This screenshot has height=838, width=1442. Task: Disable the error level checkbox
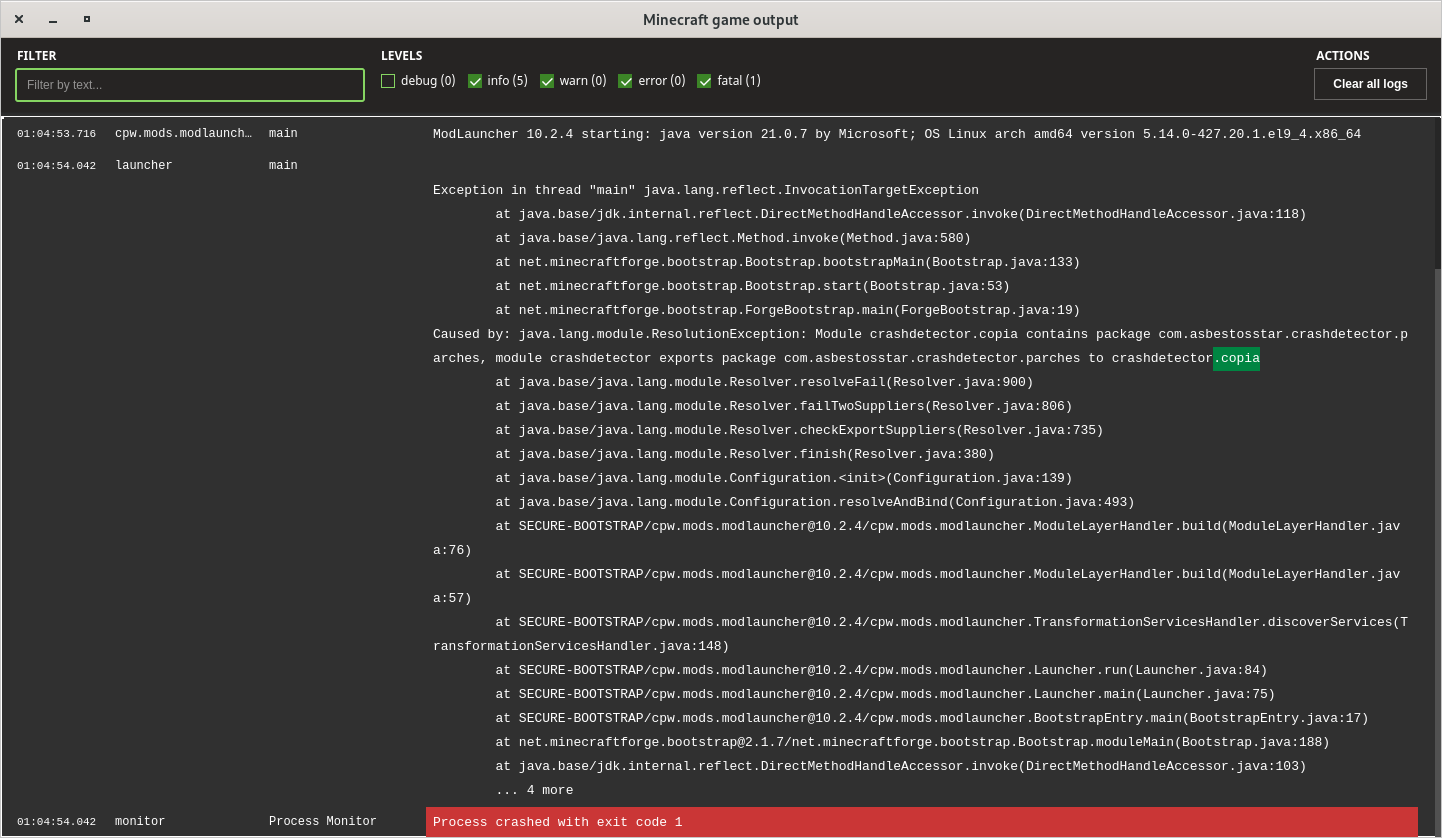click(x=625, y=81)
